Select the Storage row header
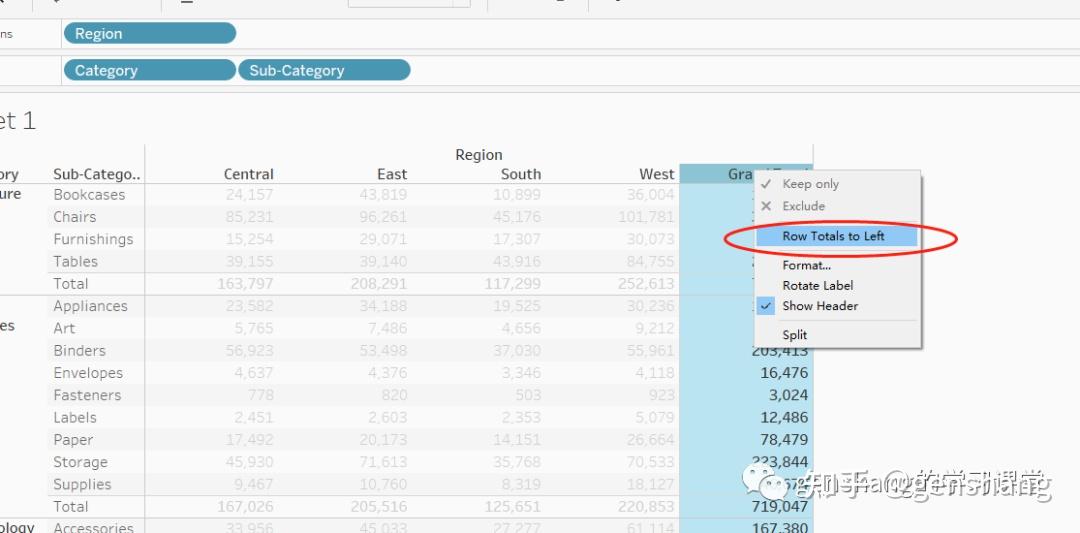The width and height of the screenshot is (1080, 533). click(x=80, y=462)
